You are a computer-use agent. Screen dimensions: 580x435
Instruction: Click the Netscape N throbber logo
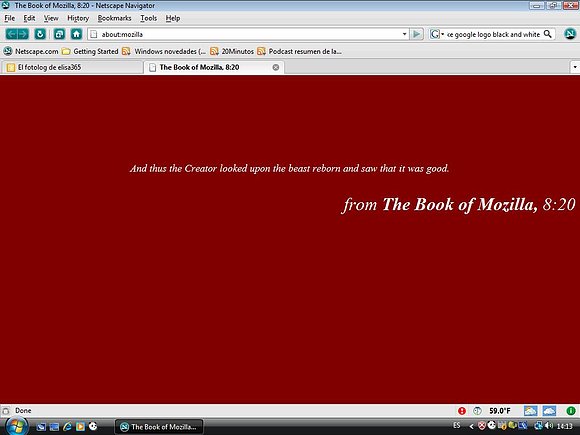[x=570, y=34]
